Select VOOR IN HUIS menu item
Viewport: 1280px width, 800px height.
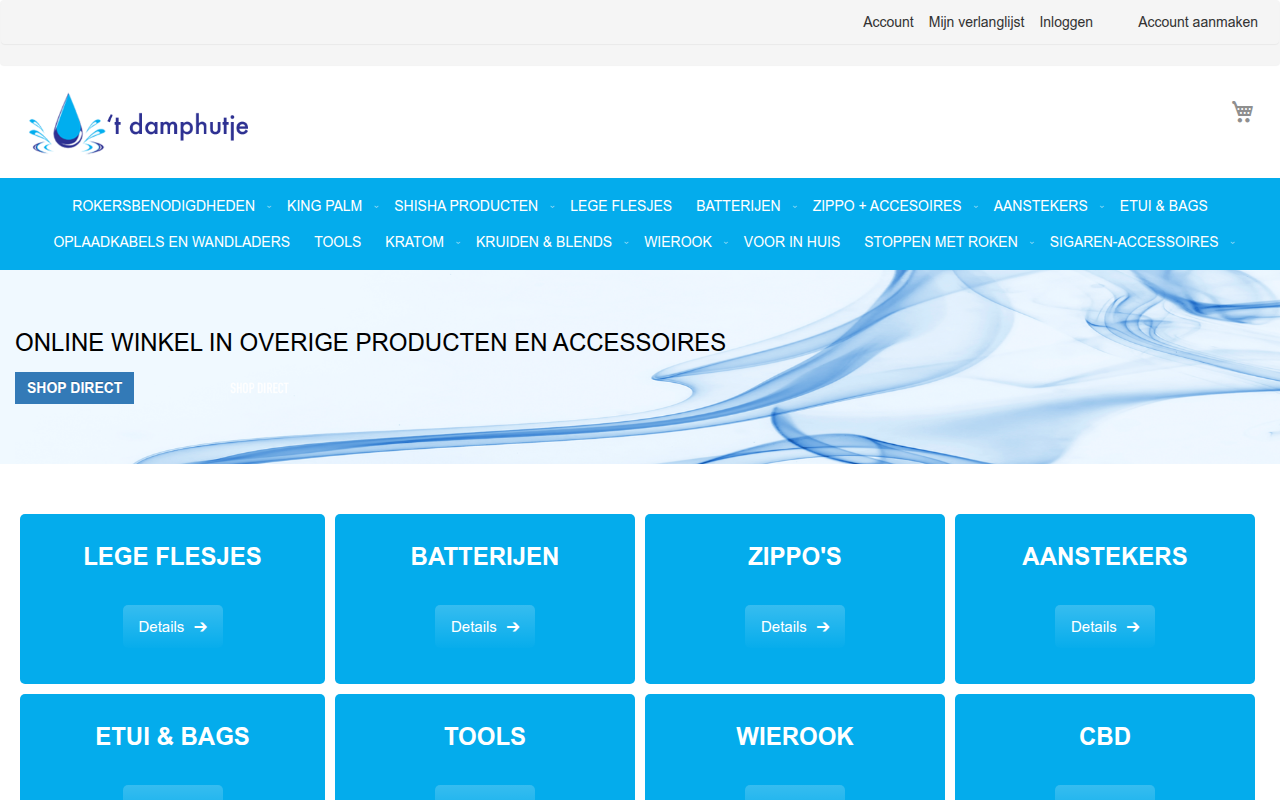pos(792,242)
